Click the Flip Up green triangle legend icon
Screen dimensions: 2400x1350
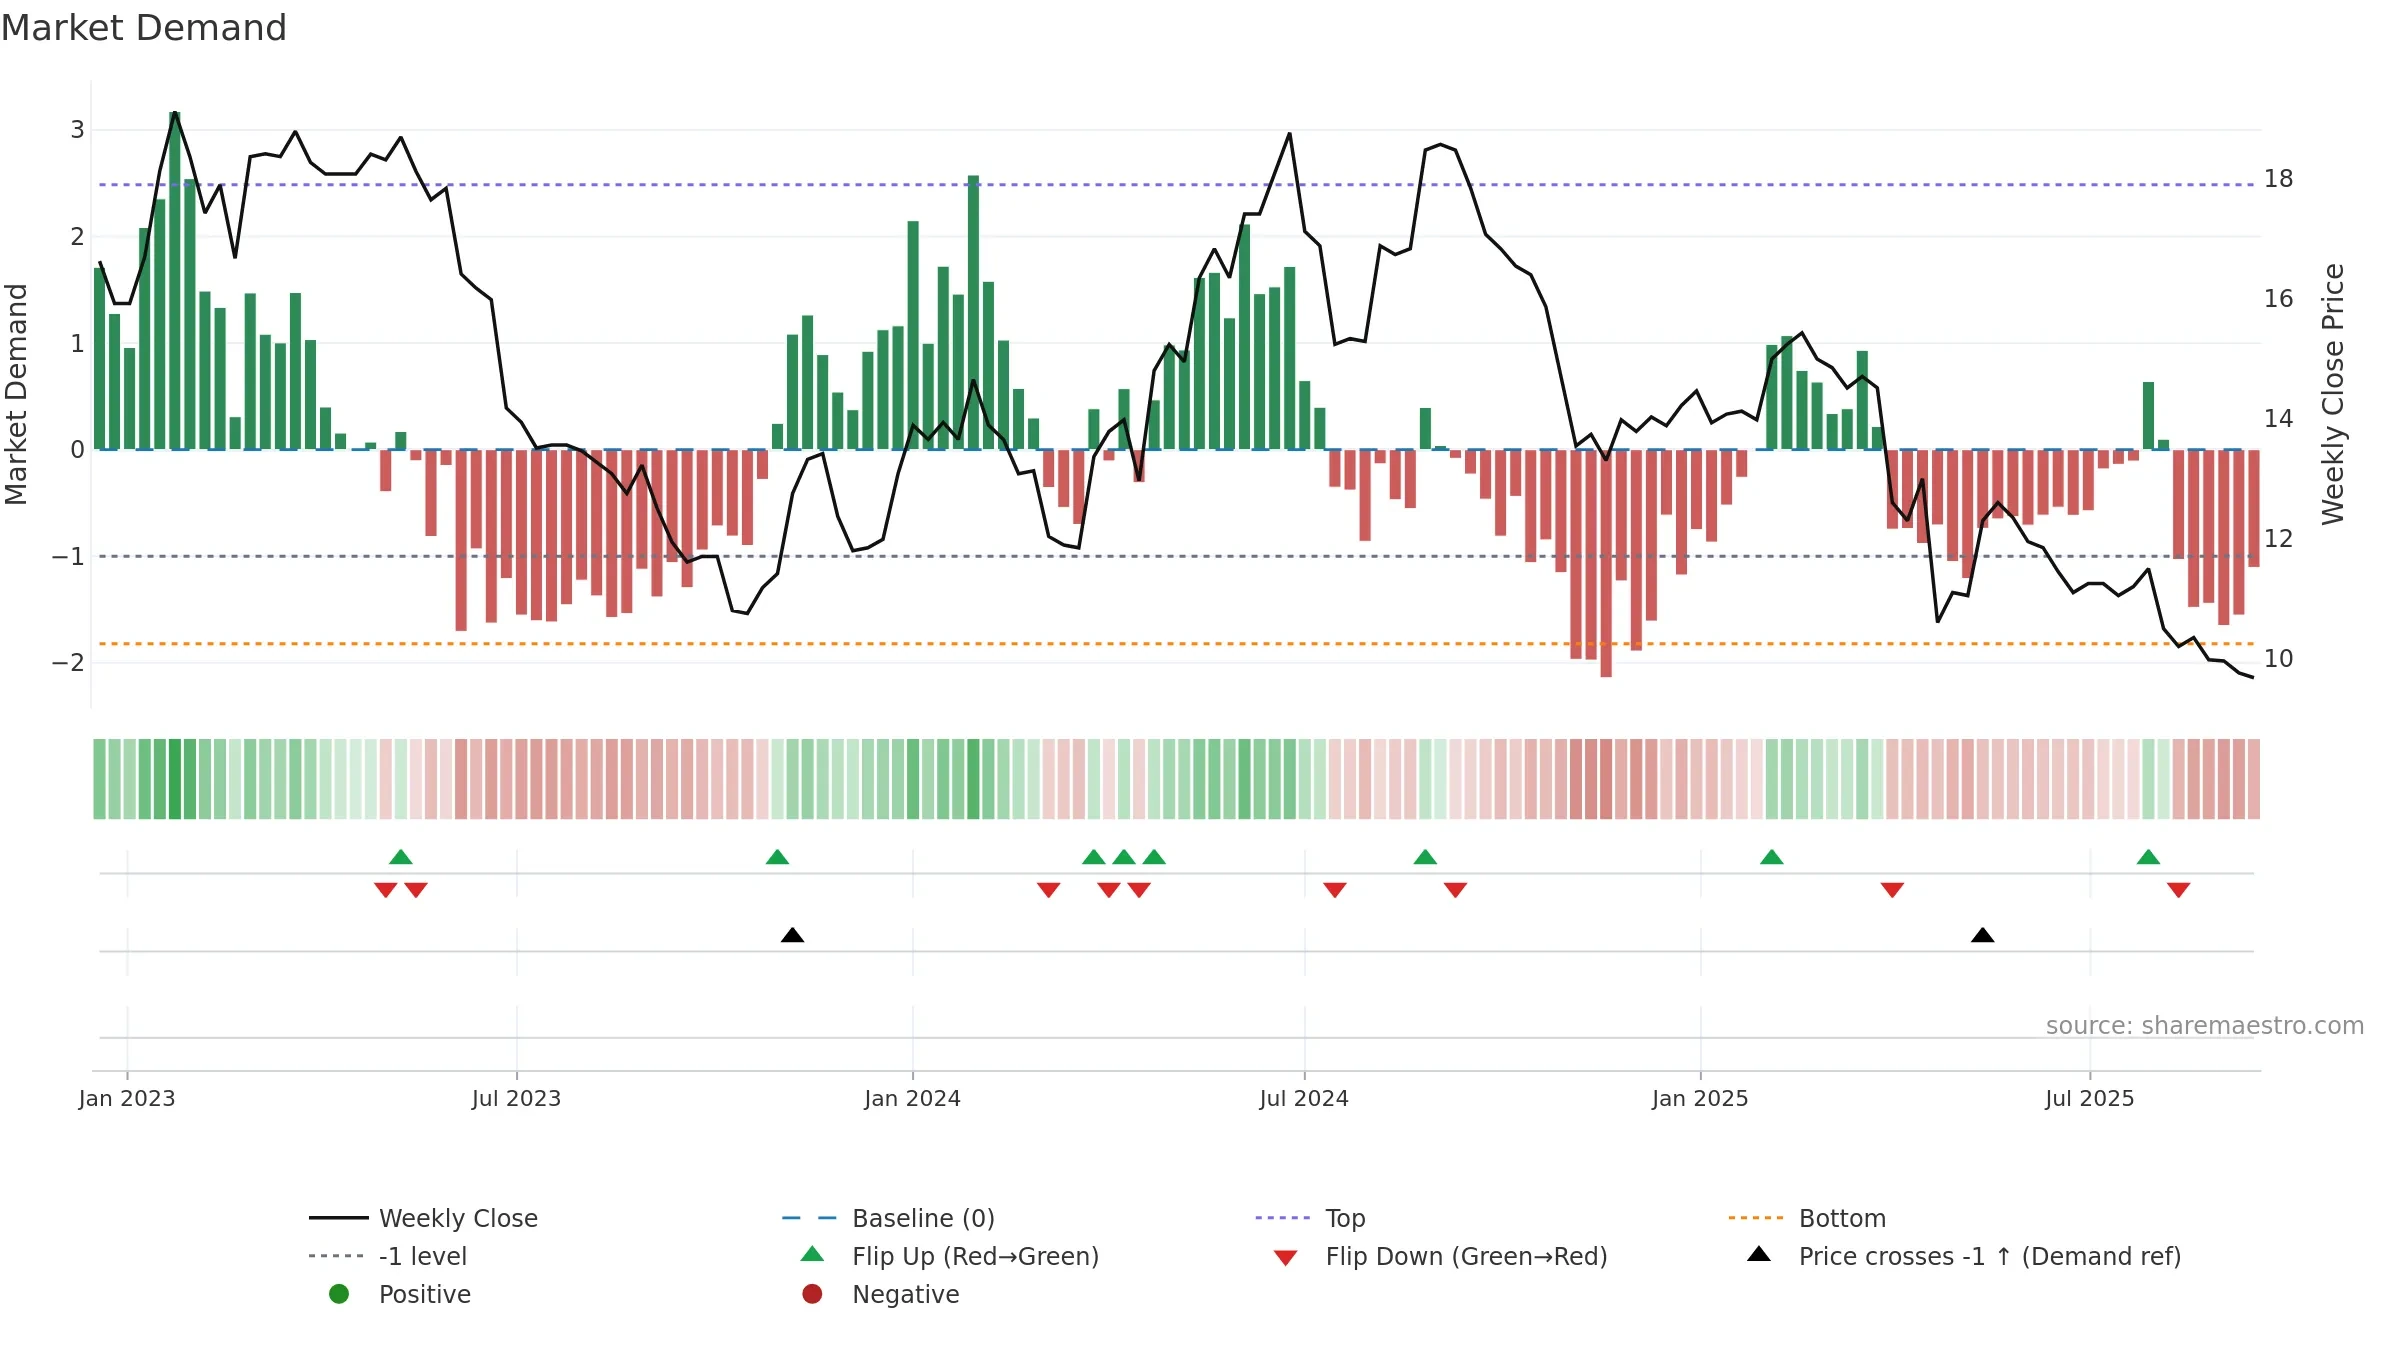[x=813, y=1254]
